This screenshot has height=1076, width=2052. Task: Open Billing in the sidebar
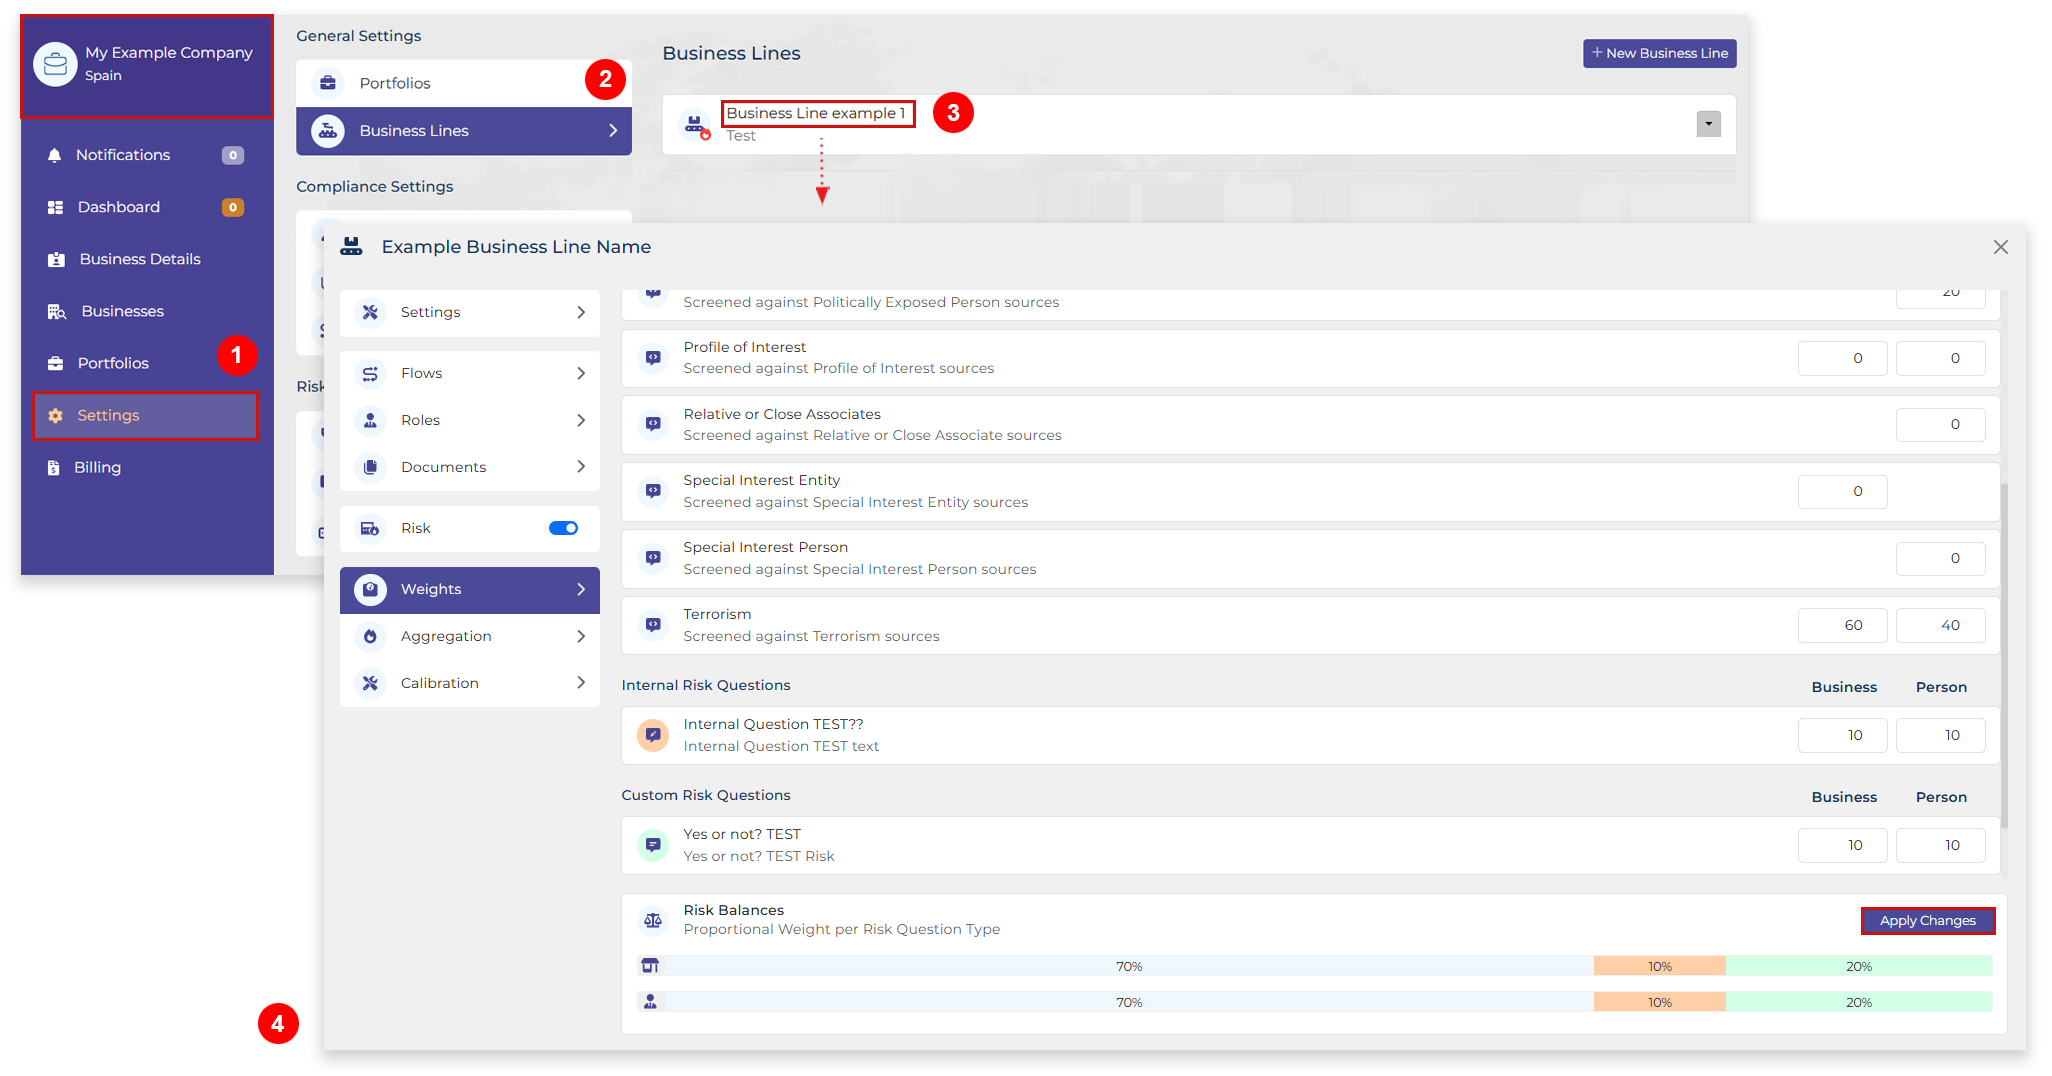[146, 467]
